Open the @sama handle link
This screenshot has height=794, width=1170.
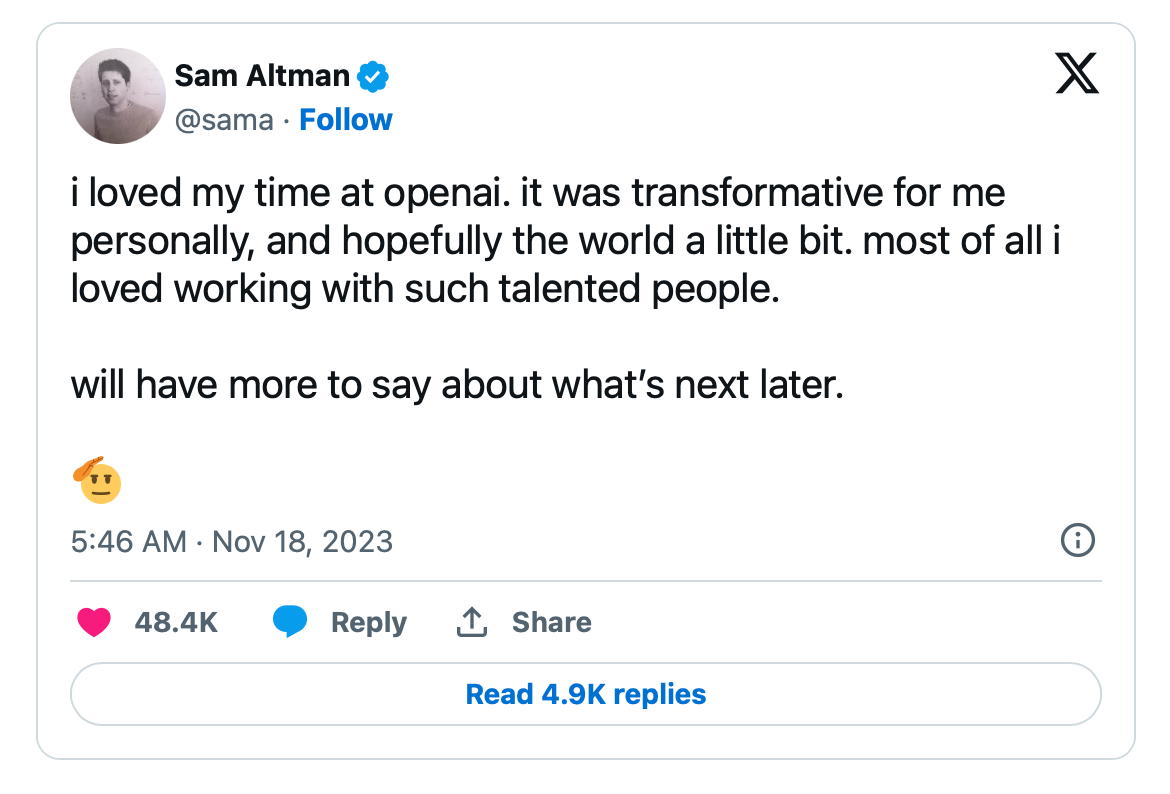point(223,120)
